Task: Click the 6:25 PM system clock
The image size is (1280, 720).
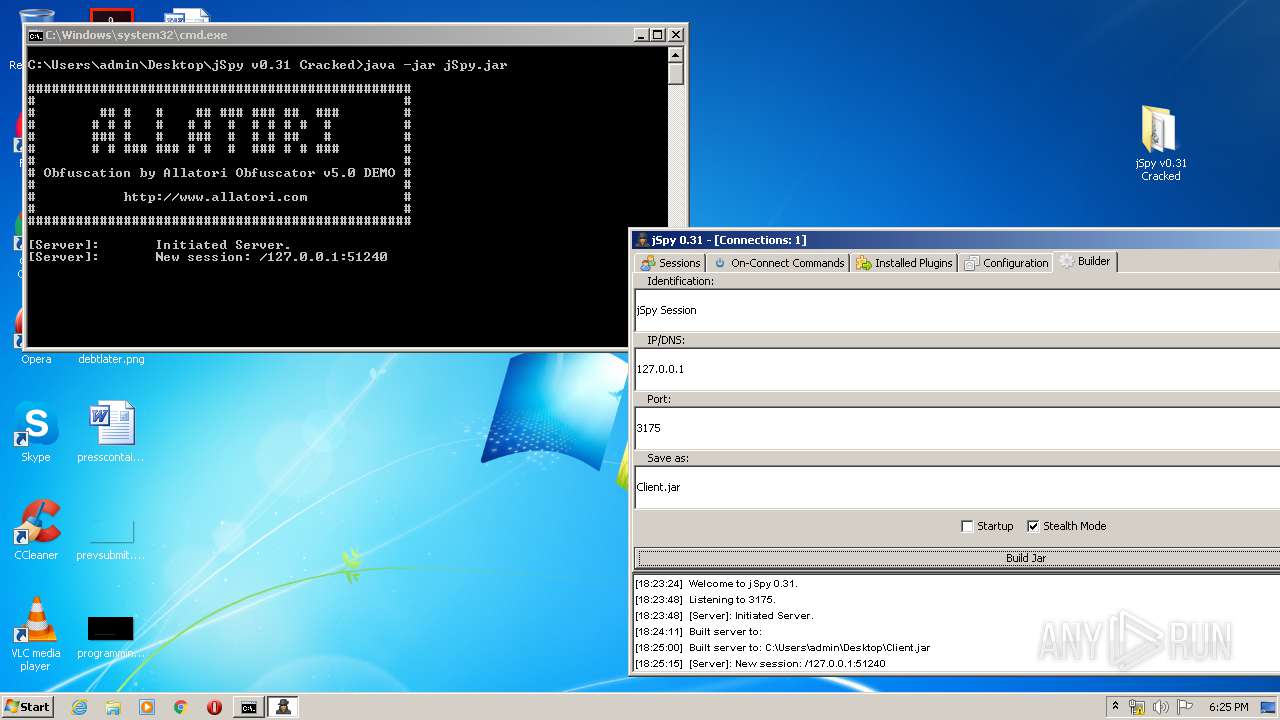Action: (1229, 707)
